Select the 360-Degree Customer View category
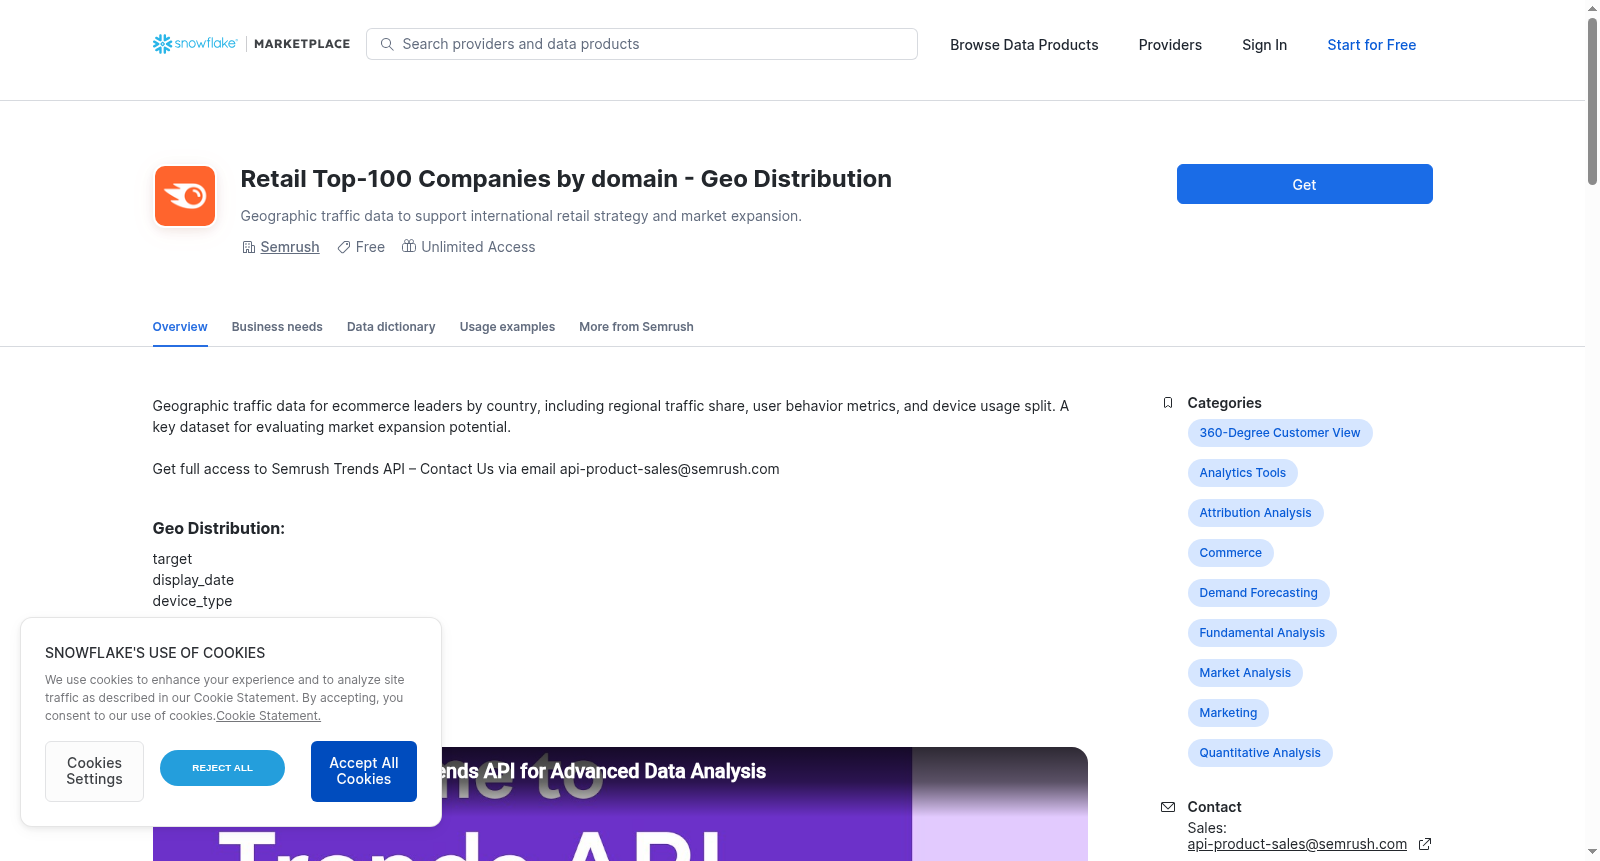Image resolution: width=1600 pixels, height=861 pixels. click(1280, 433)
